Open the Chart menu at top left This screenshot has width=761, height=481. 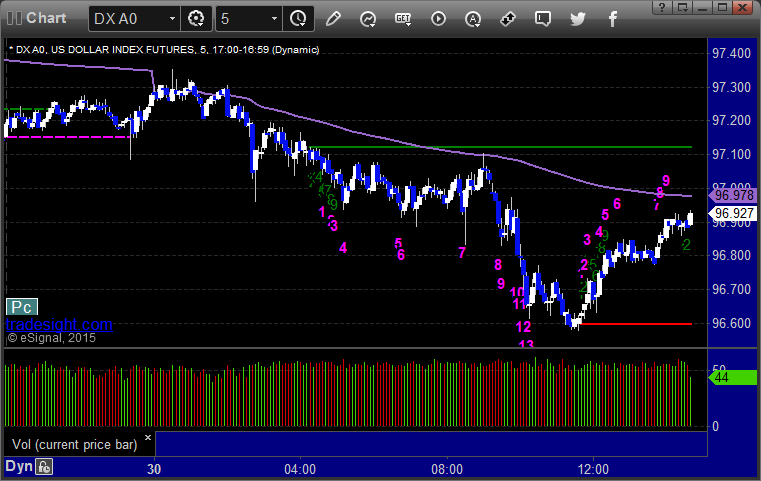click(37, 18)
